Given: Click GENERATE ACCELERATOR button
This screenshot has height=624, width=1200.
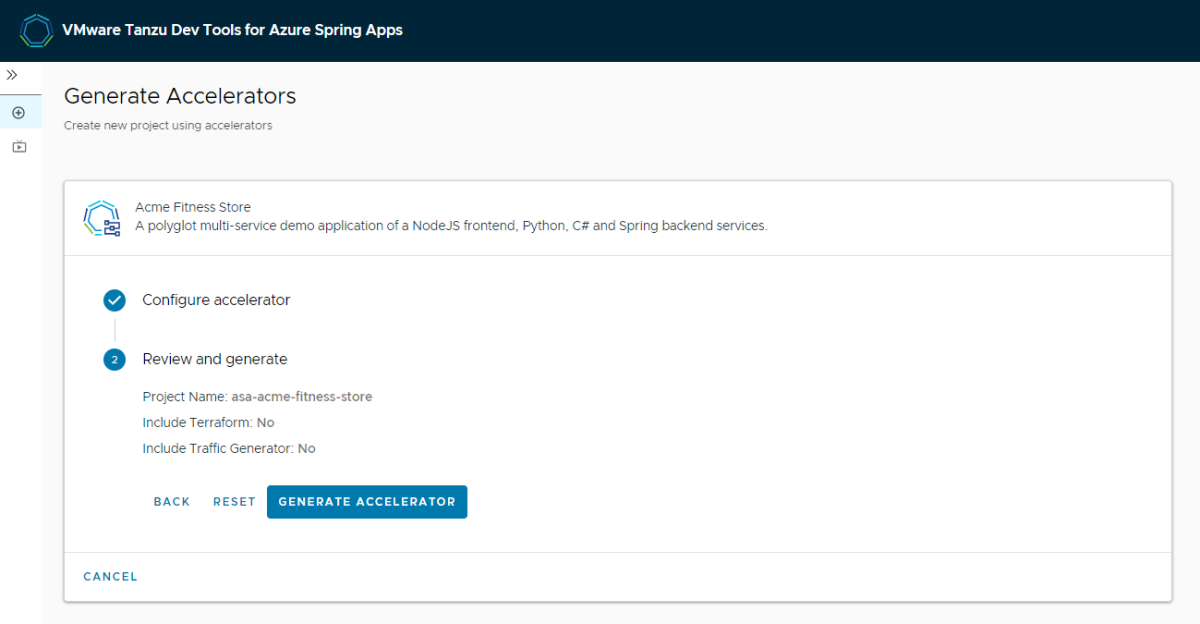Looking at the screenshot, I should 367,502.
